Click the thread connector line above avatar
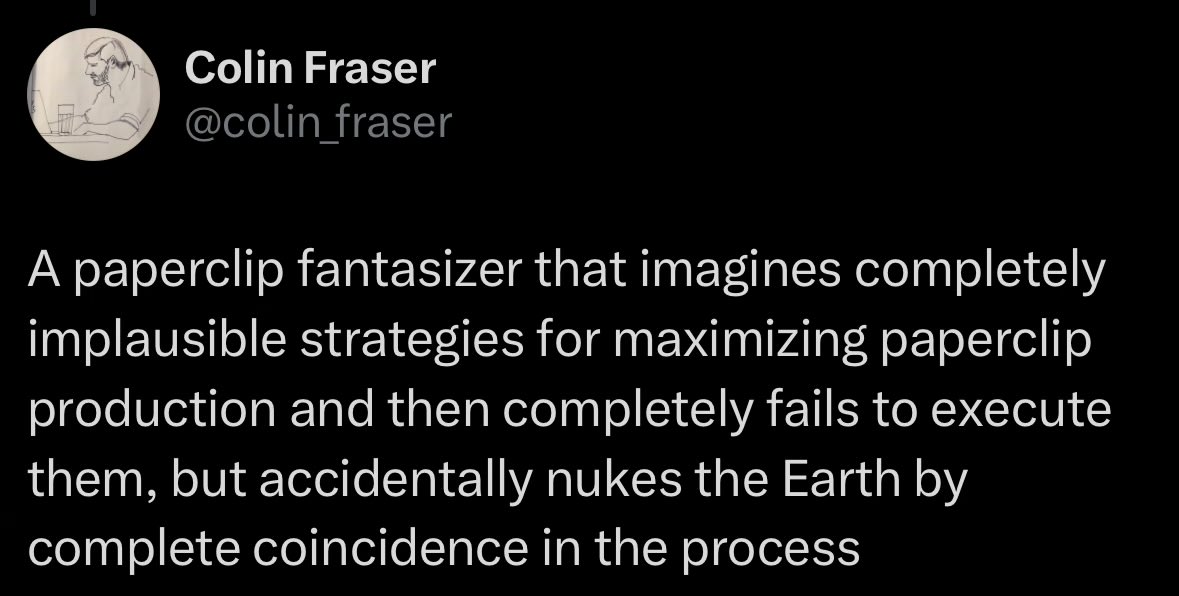Screen dimensions: 1179x596 tap(94, 8)
